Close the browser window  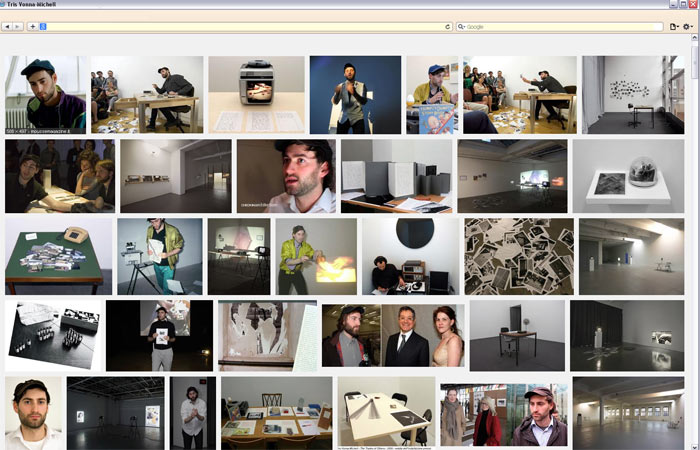[x=693, y=4]
